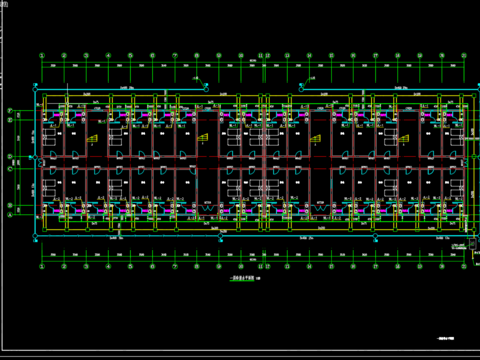480x360 pixels.
Task: Click the equipment box at the plan's lower-right corner
Action: 472,244
